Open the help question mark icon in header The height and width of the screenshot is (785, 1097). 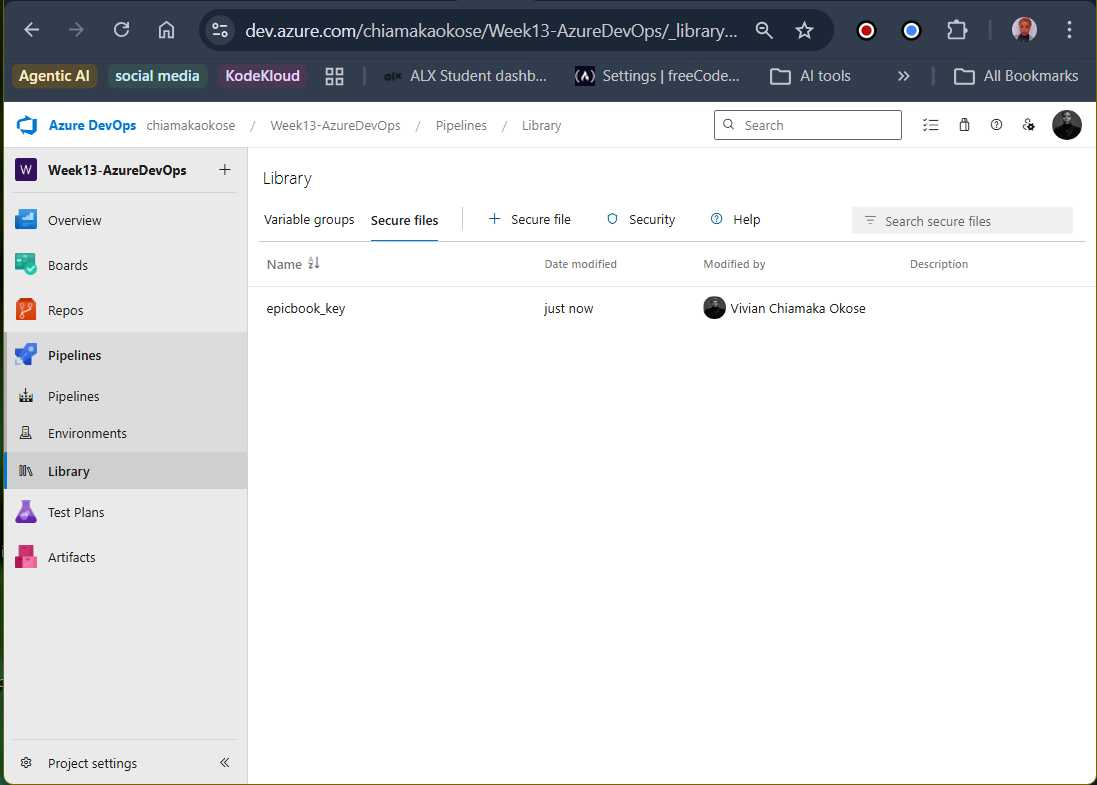pyautogui.click(x=996, y=125)
